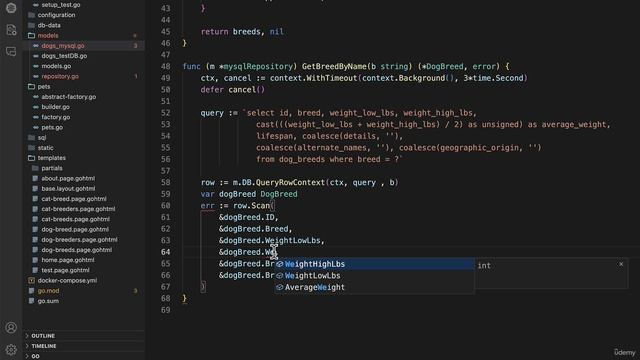Expand the OUTLINE section
The image size is (640, 360).
[84, 336]
